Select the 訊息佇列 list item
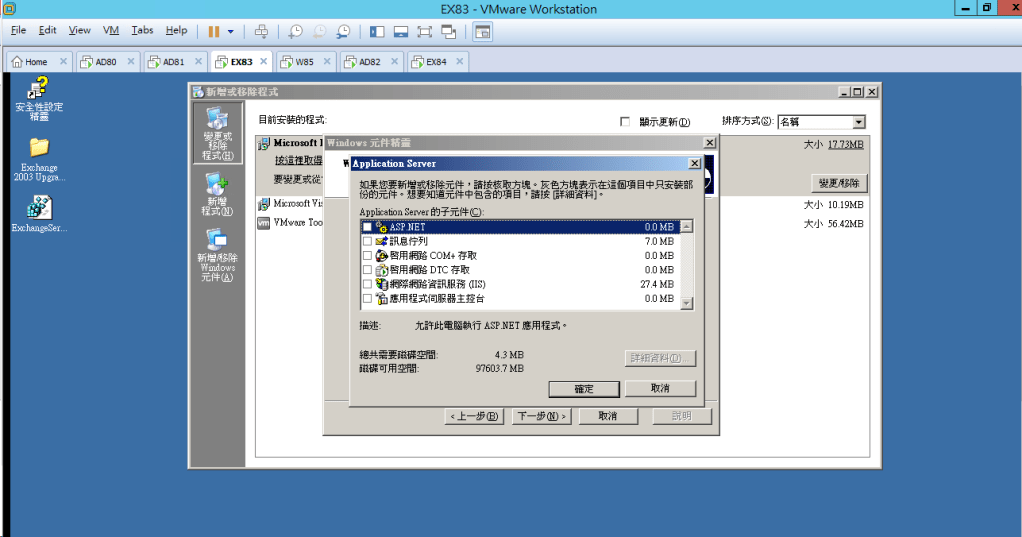 (x=408, y=242)
